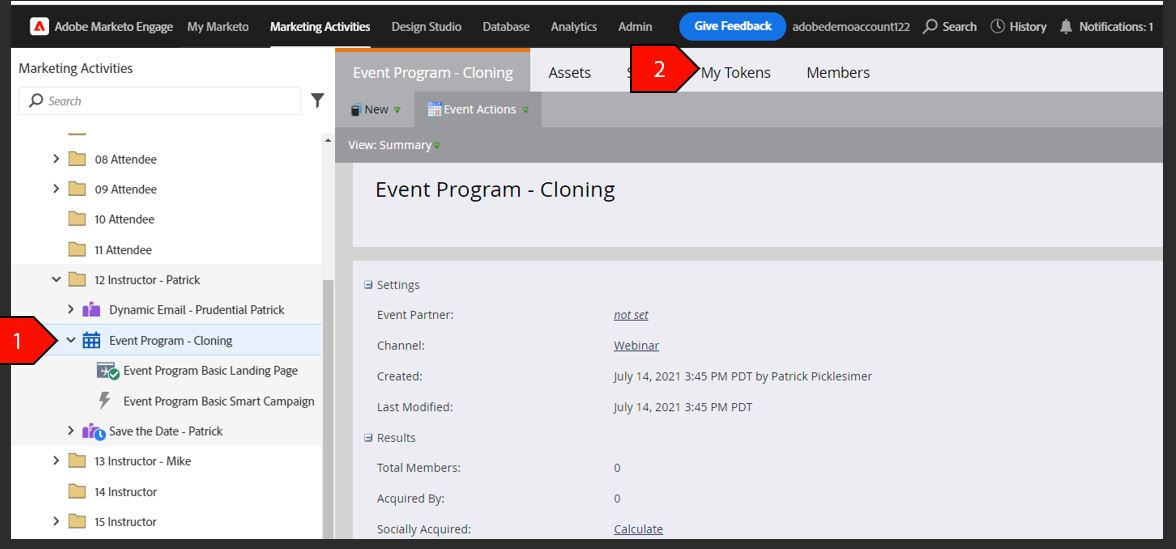Image resolution: width=1176 pixels, height=549 pixels.
Task: Click the 'Acquired By:' label
Action: click(410, 498)
